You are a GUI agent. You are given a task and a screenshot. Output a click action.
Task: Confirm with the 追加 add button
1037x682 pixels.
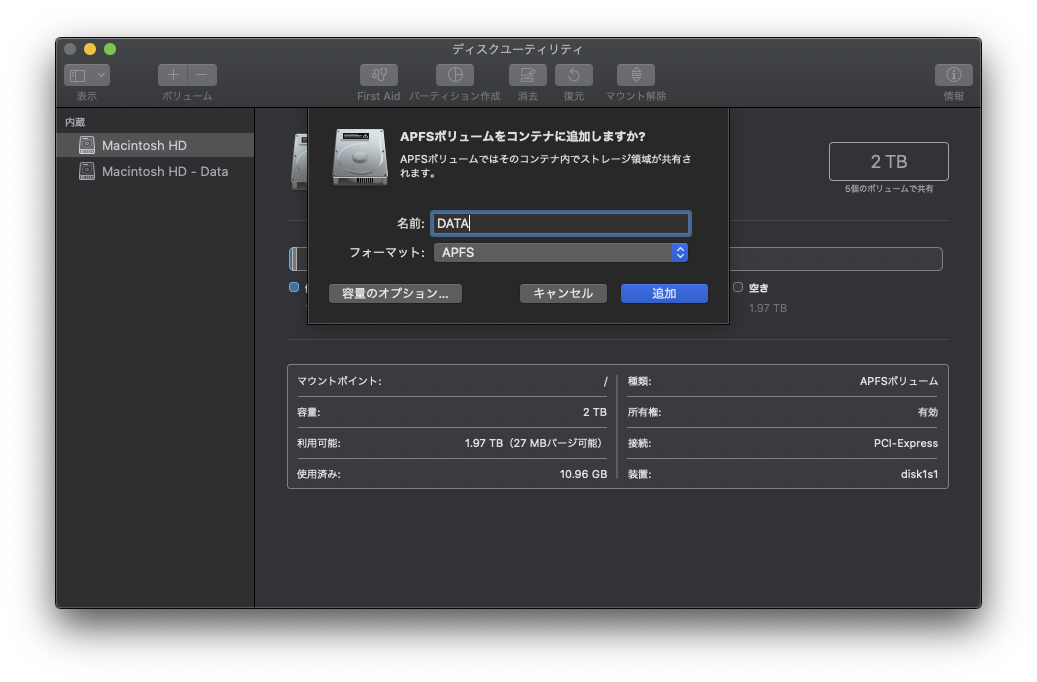pos(665,294)
